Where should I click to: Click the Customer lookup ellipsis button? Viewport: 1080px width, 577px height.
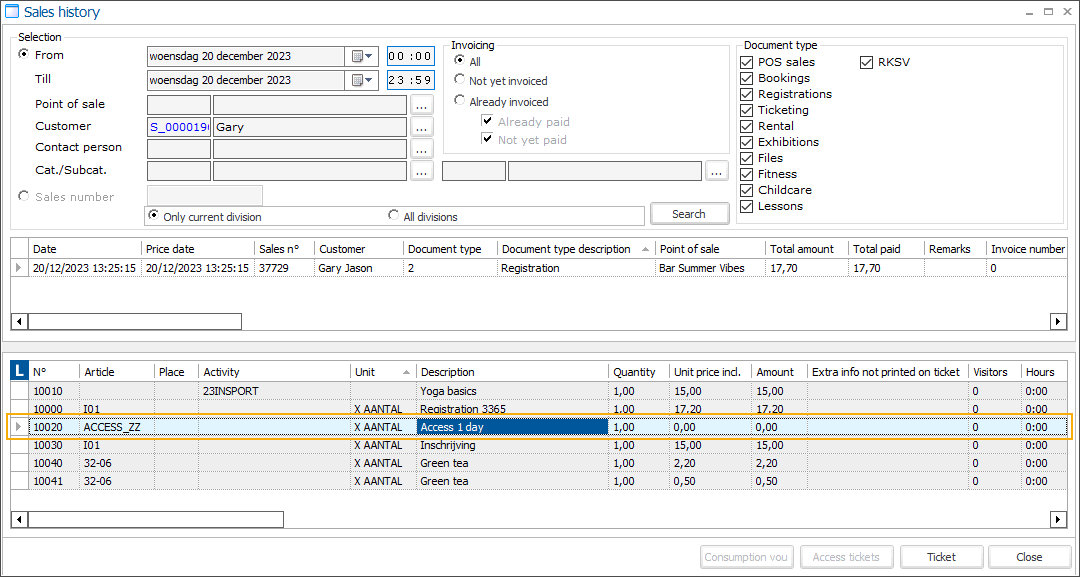click(421, 127)
